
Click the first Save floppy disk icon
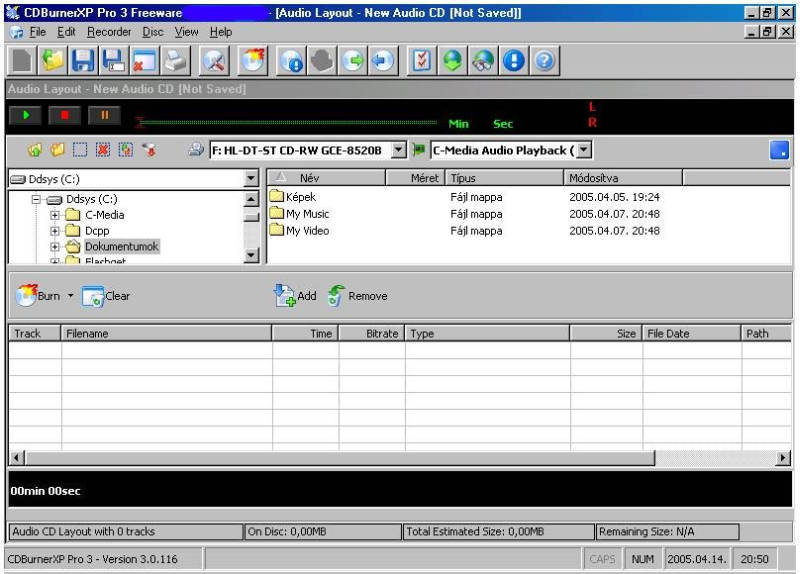pyautogui.click(x=83, y=62)
